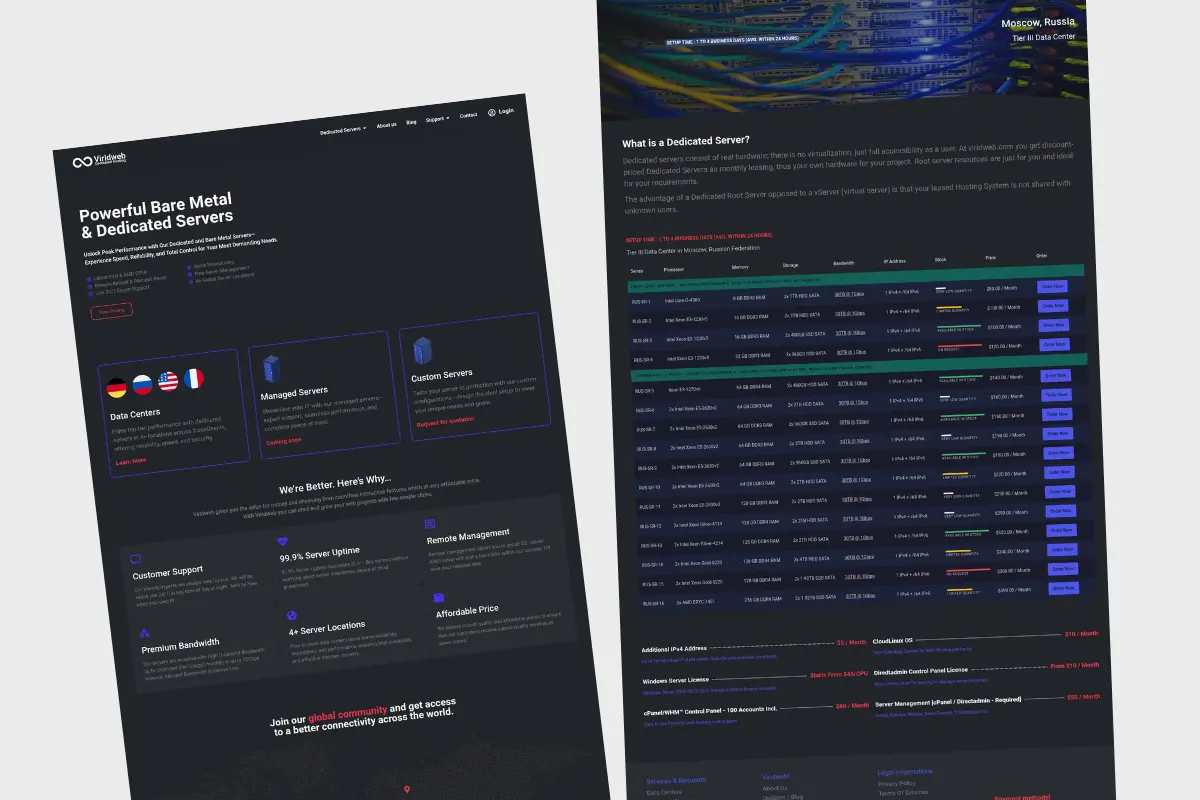Select the German flag icon
This screenshot has width=1200, height=800.
point(117,388)
